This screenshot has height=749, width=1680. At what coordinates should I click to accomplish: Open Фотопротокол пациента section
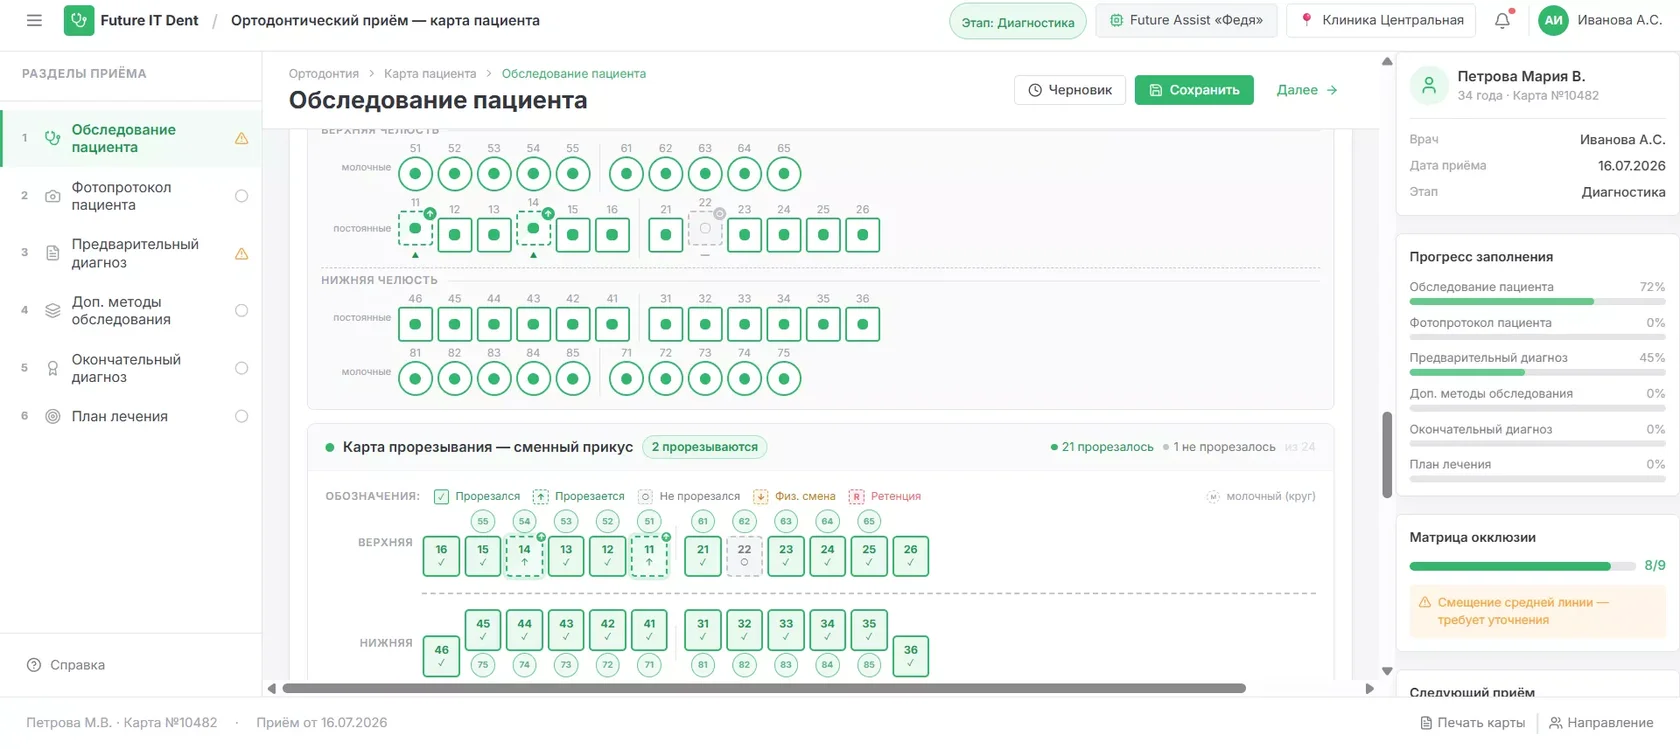pyautogui.click(x=131, y=196)
